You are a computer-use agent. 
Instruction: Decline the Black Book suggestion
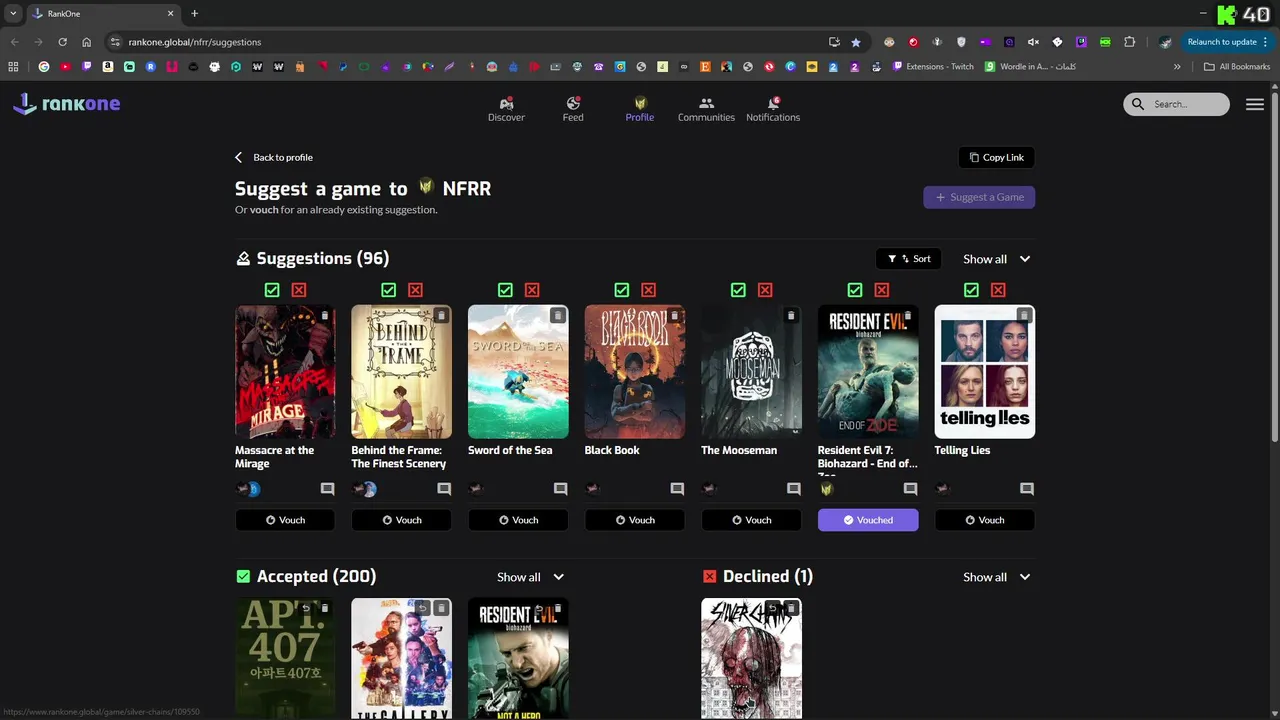tap(648, 290)
